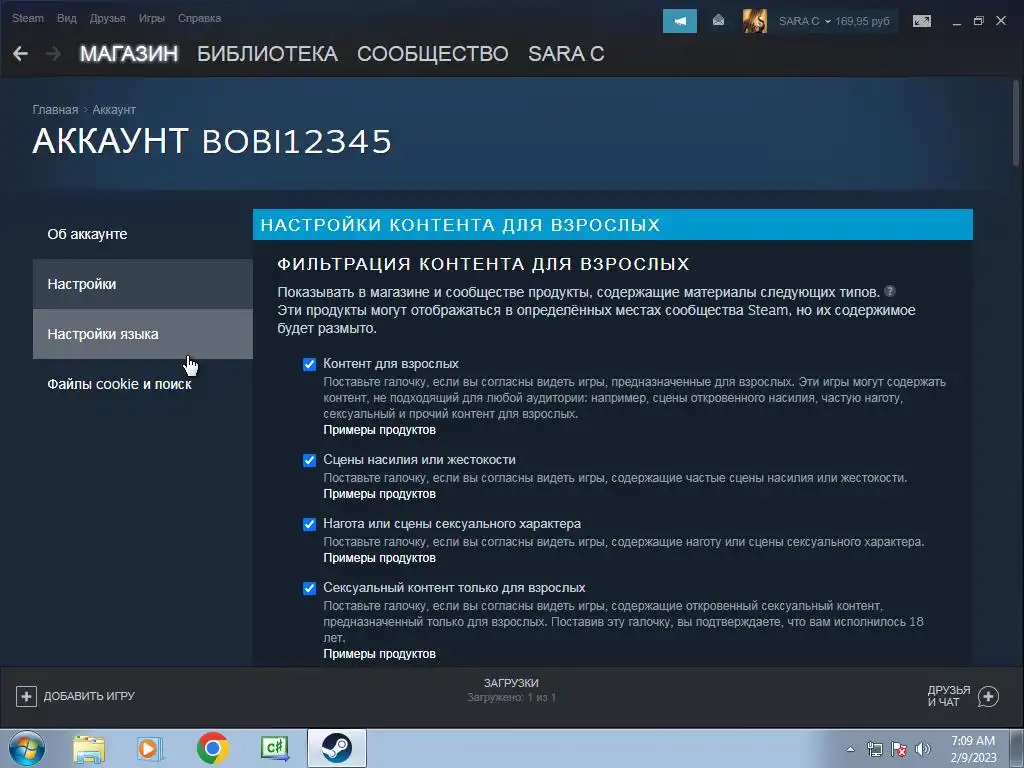Click the Загружено: 1 из 1 status
The image size is (1024, 768).
511,697
